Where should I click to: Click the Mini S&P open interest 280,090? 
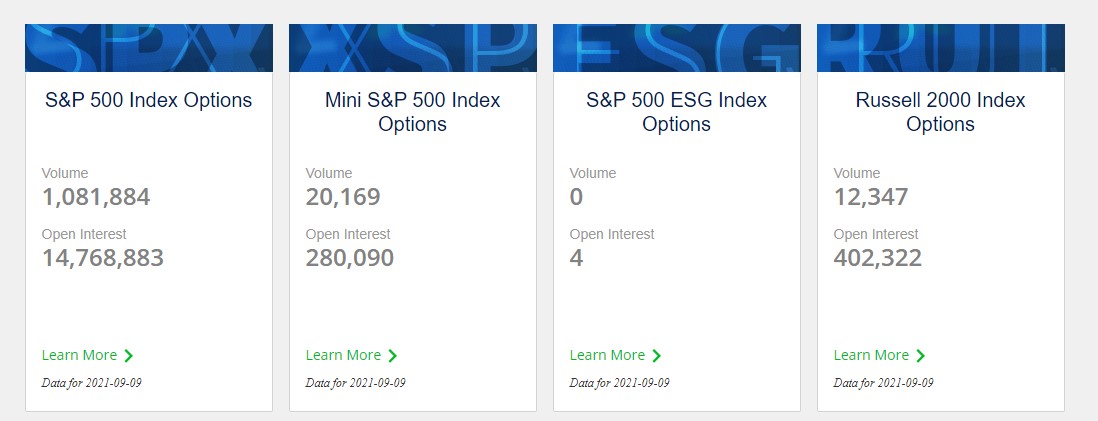click(349, 258)
